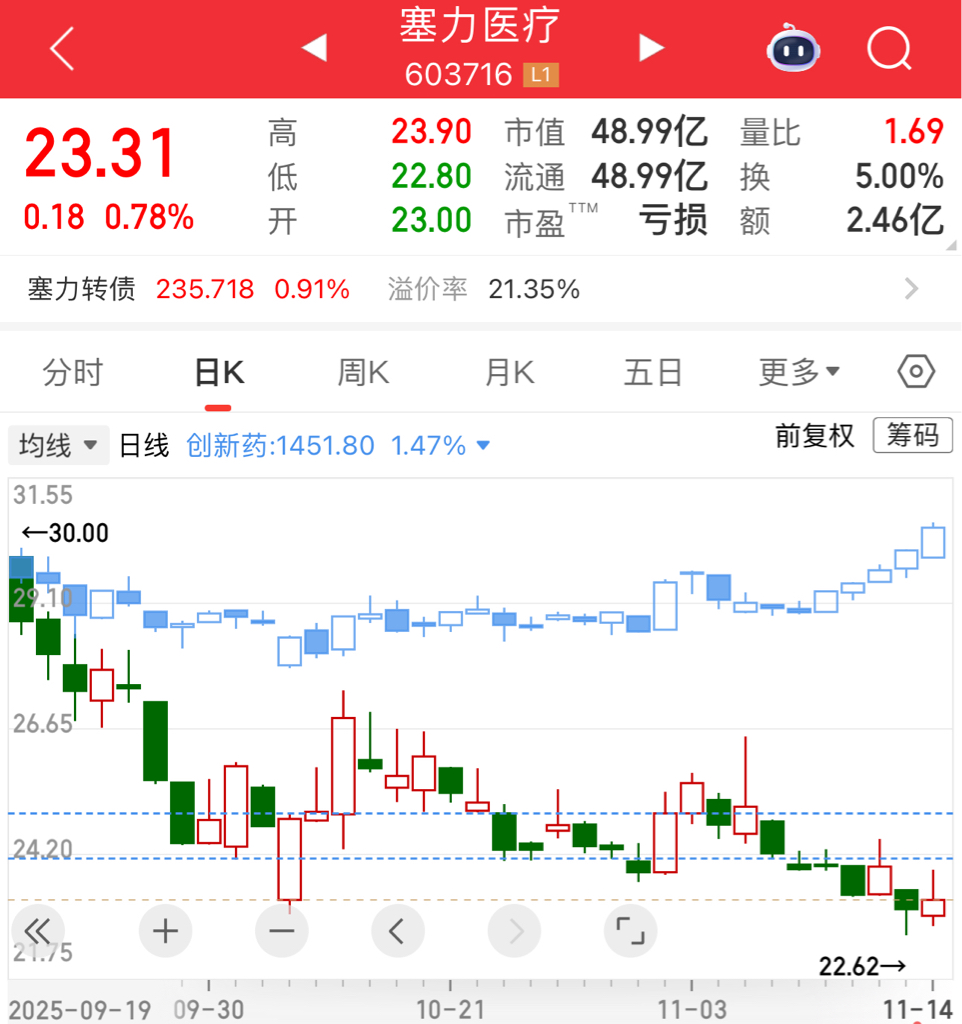Image resolution: width=962 pixels, height=1024 pixels.
Task: Tap the high price 23.90
Action: tap(432, 132)
